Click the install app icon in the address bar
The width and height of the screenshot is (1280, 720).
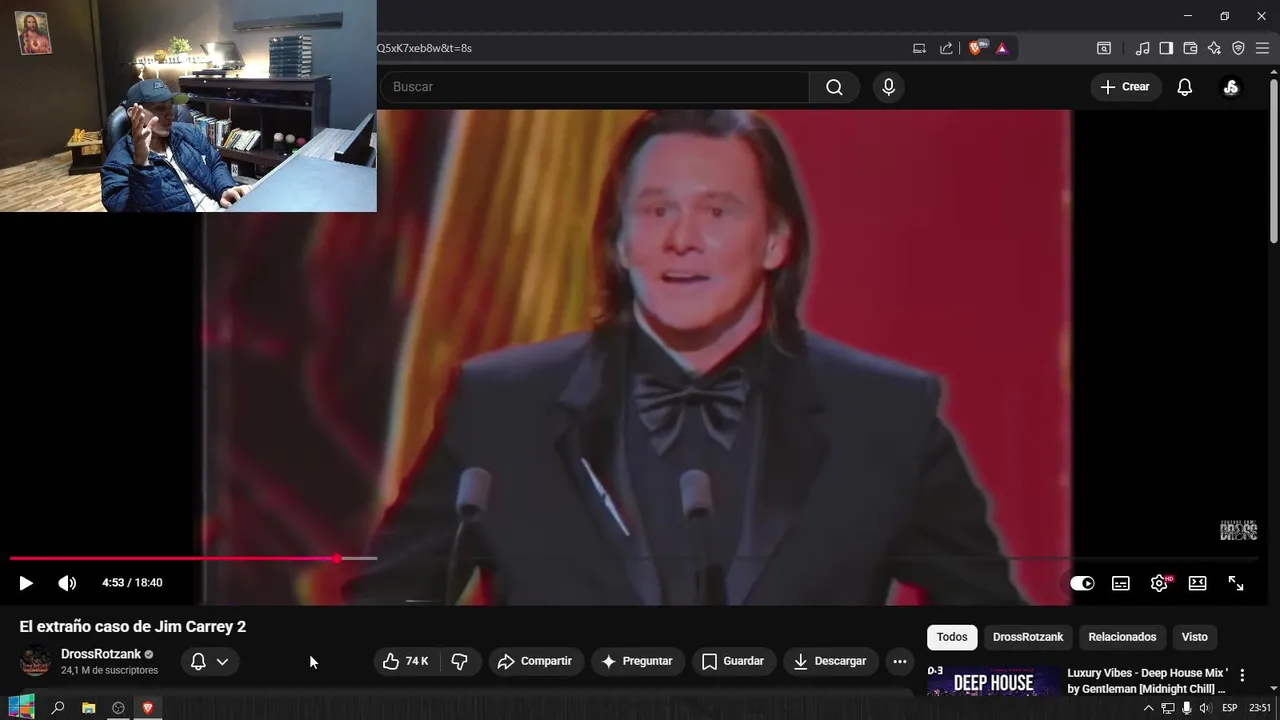(x=920, y=48)
